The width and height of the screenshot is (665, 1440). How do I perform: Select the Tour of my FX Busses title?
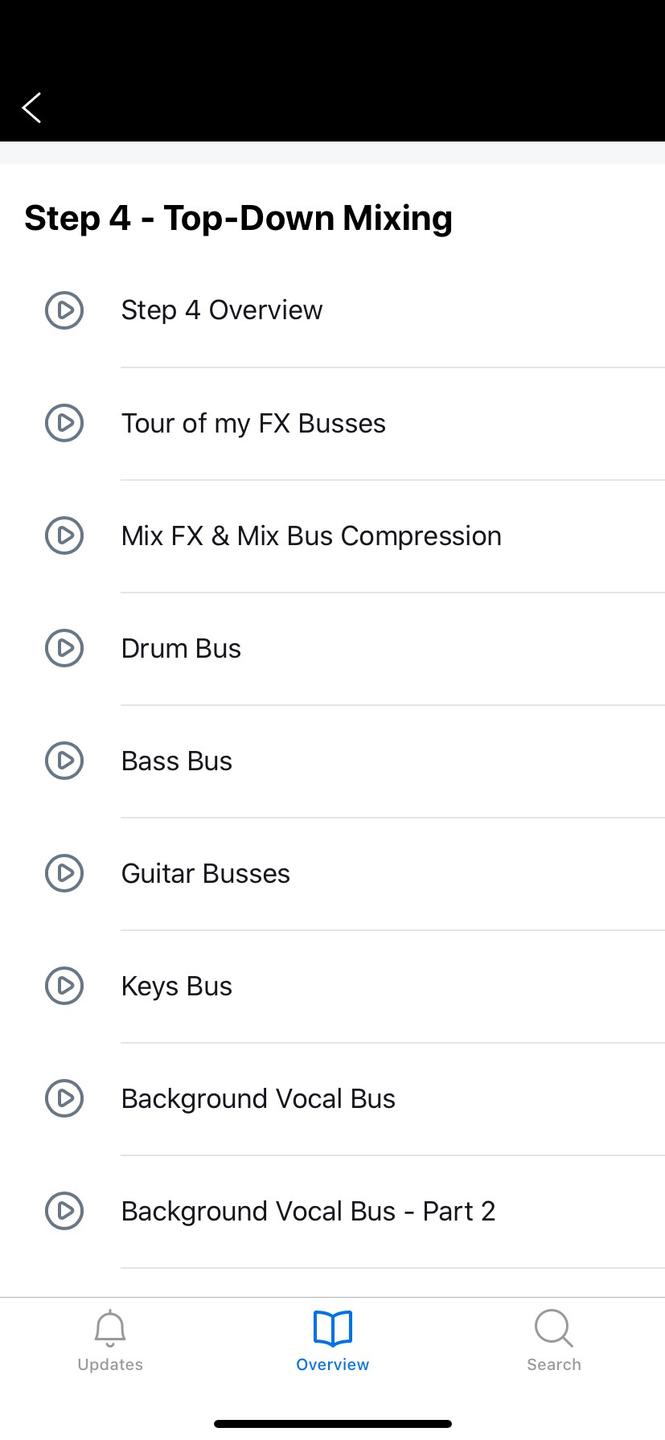(x=253, y=423)
